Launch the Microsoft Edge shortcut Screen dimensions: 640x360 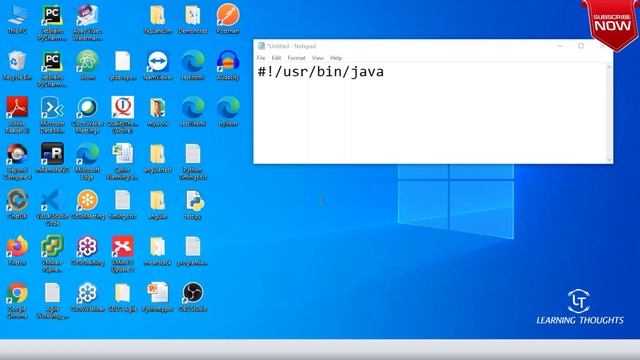click(87, 162)
